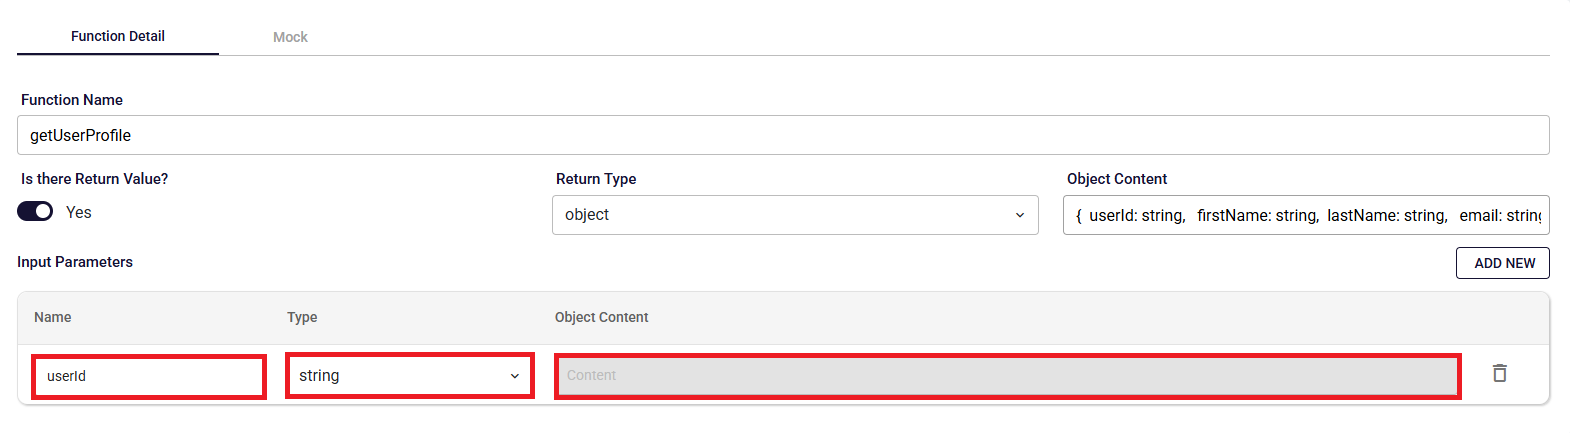Viewport: 1573px width, 433px height.
Task: Toggle the return value switch off
Action: point(35,212)
